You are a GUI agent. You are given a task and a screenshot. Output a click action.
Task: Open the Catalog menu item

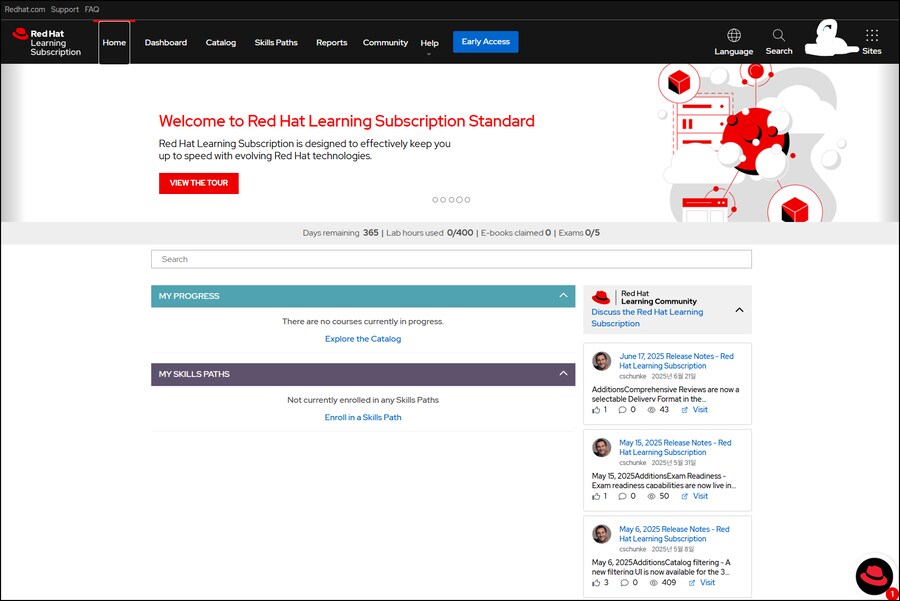click(x=221, y=42)
